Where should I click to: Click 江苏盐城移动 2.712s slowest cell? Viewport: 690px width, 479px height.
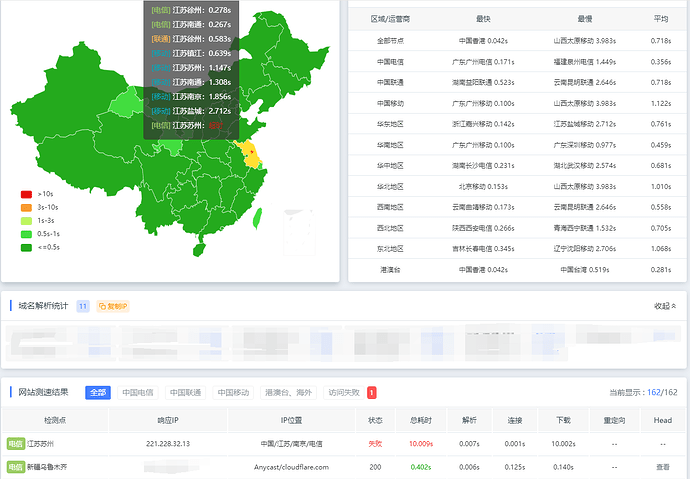[x=584, y=124]
